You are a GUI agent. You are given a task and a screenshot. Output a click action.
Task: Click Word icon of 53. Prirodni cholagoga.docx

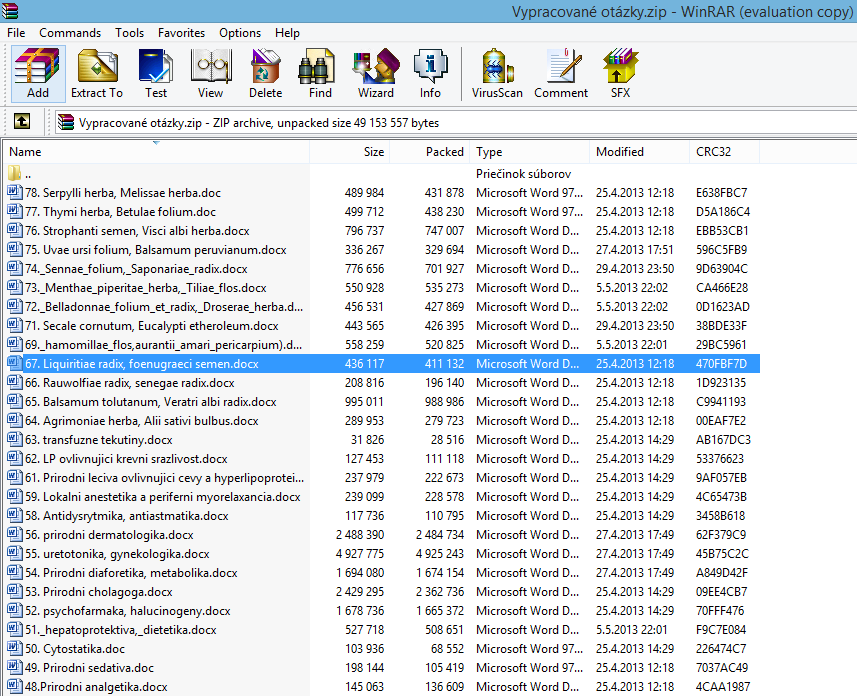pos(15,592)
